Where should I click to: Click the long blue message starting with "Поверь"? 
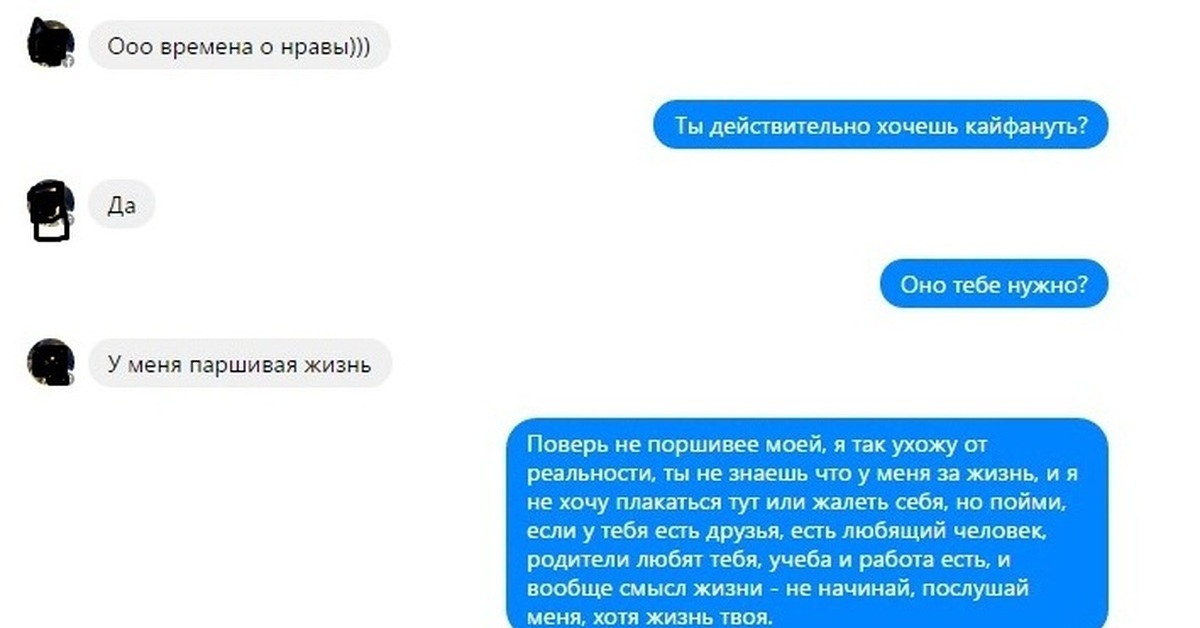click(808, 524)
